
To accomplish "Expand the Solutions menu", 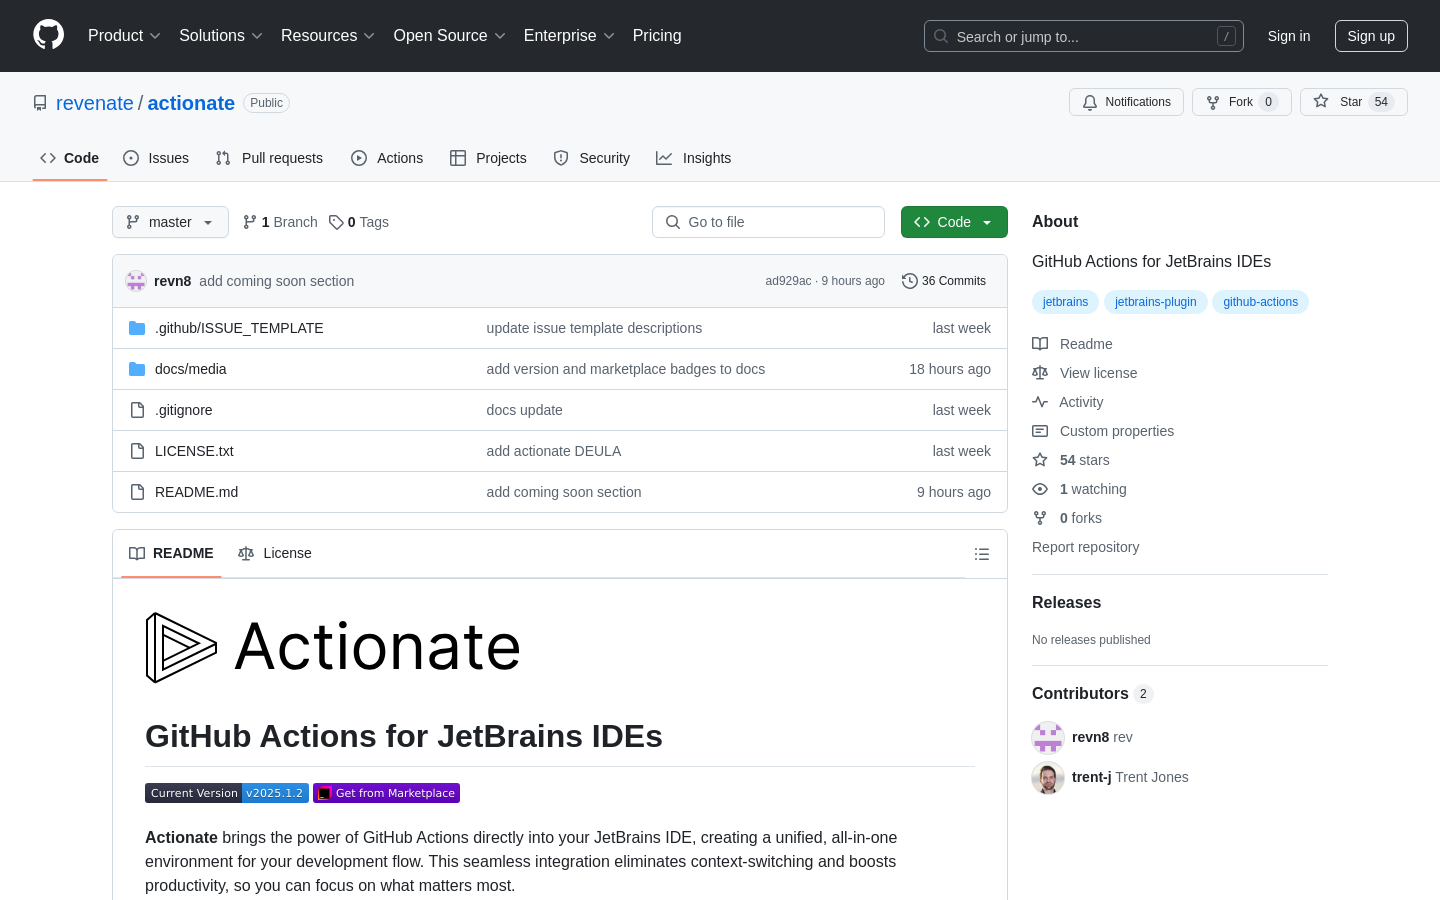I will 221,36.
